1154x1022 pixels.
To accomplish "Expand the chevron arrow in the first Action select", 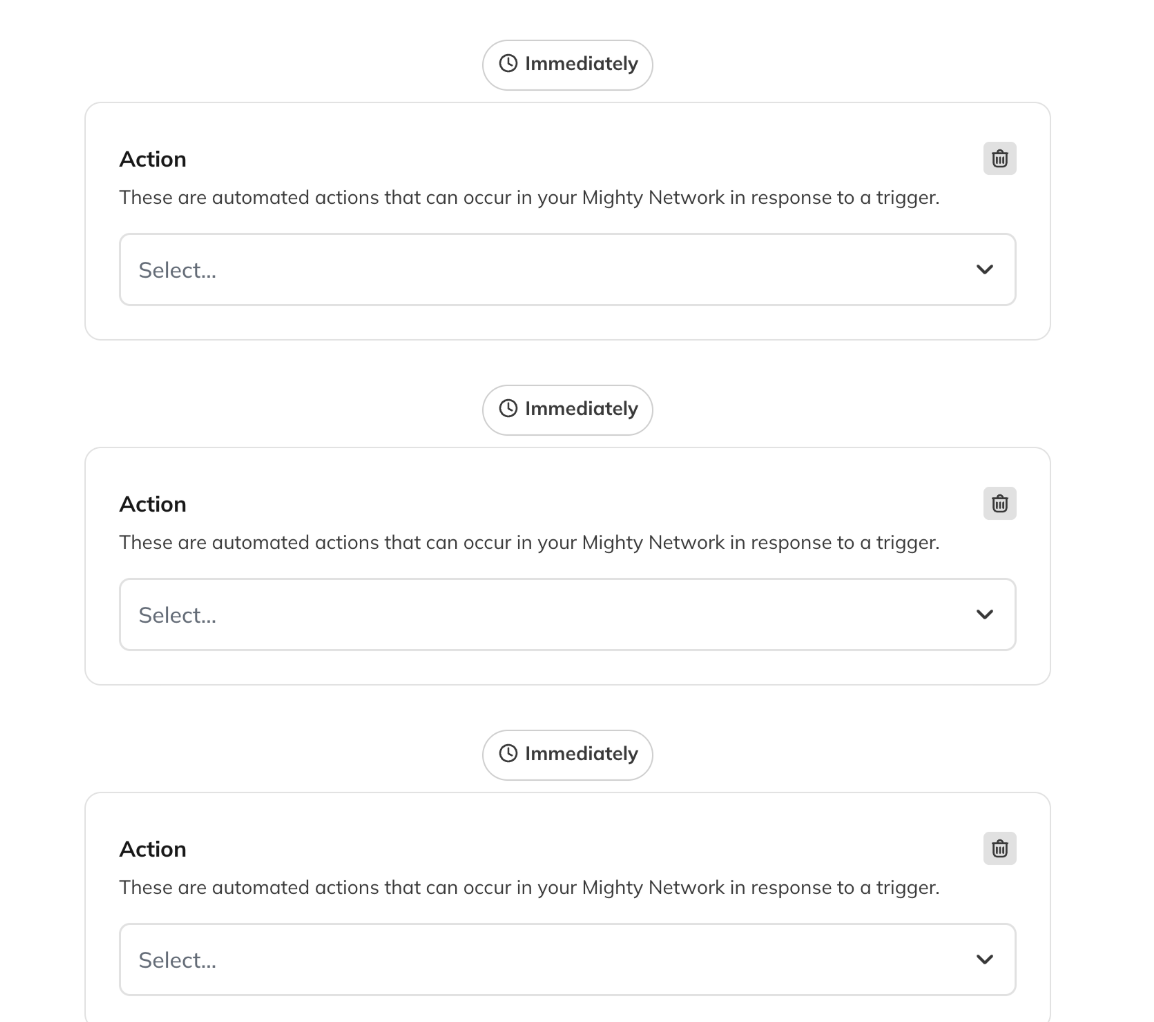I will (x=985, y=269).
